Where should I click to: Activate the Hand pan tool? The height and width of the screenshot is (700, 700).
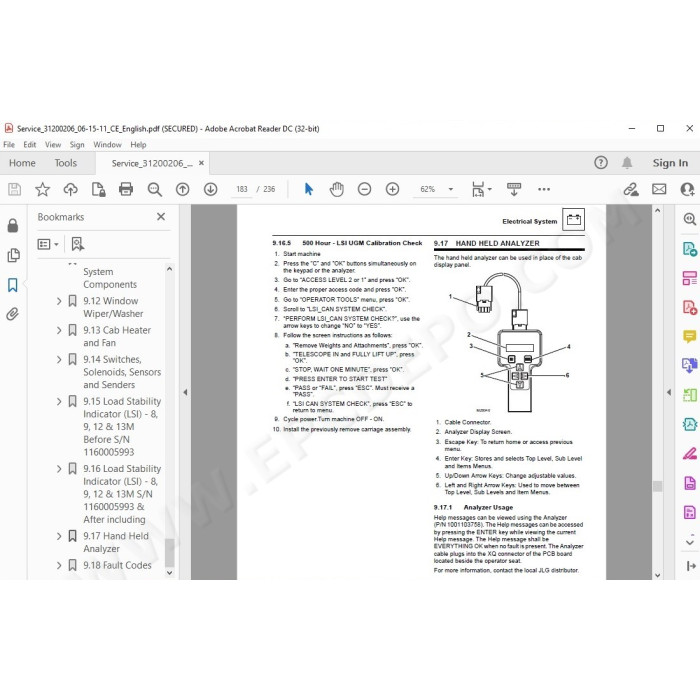point(337,189)
